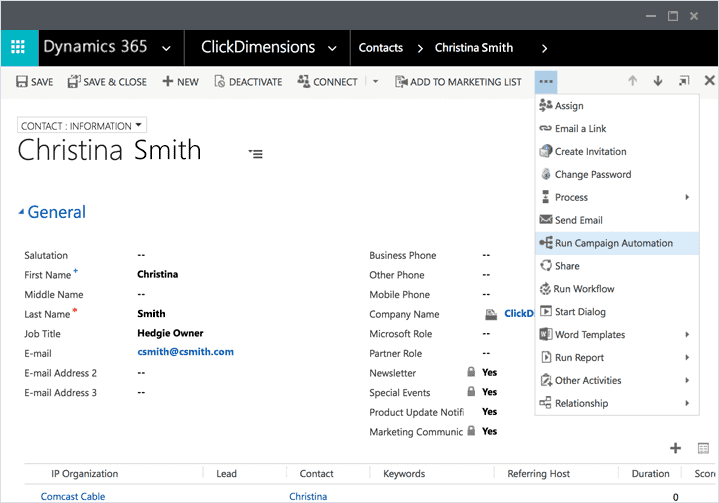
Task: Select Create Invitation in the menu
Action: pyautogui.click(x=617, y=152)
